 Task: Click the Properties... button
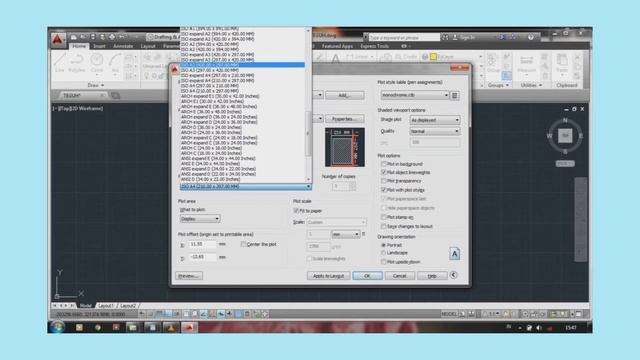[344, 119]
